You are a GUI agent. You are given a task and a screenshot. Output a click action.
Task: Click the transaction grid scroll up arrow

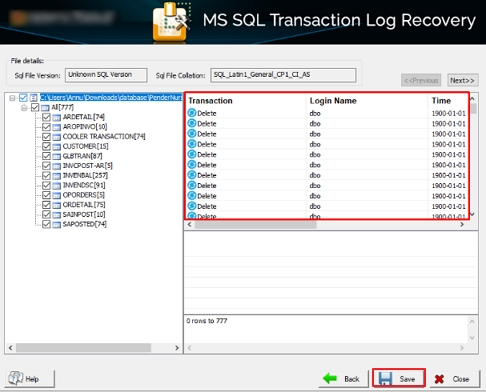click(472, 99)
